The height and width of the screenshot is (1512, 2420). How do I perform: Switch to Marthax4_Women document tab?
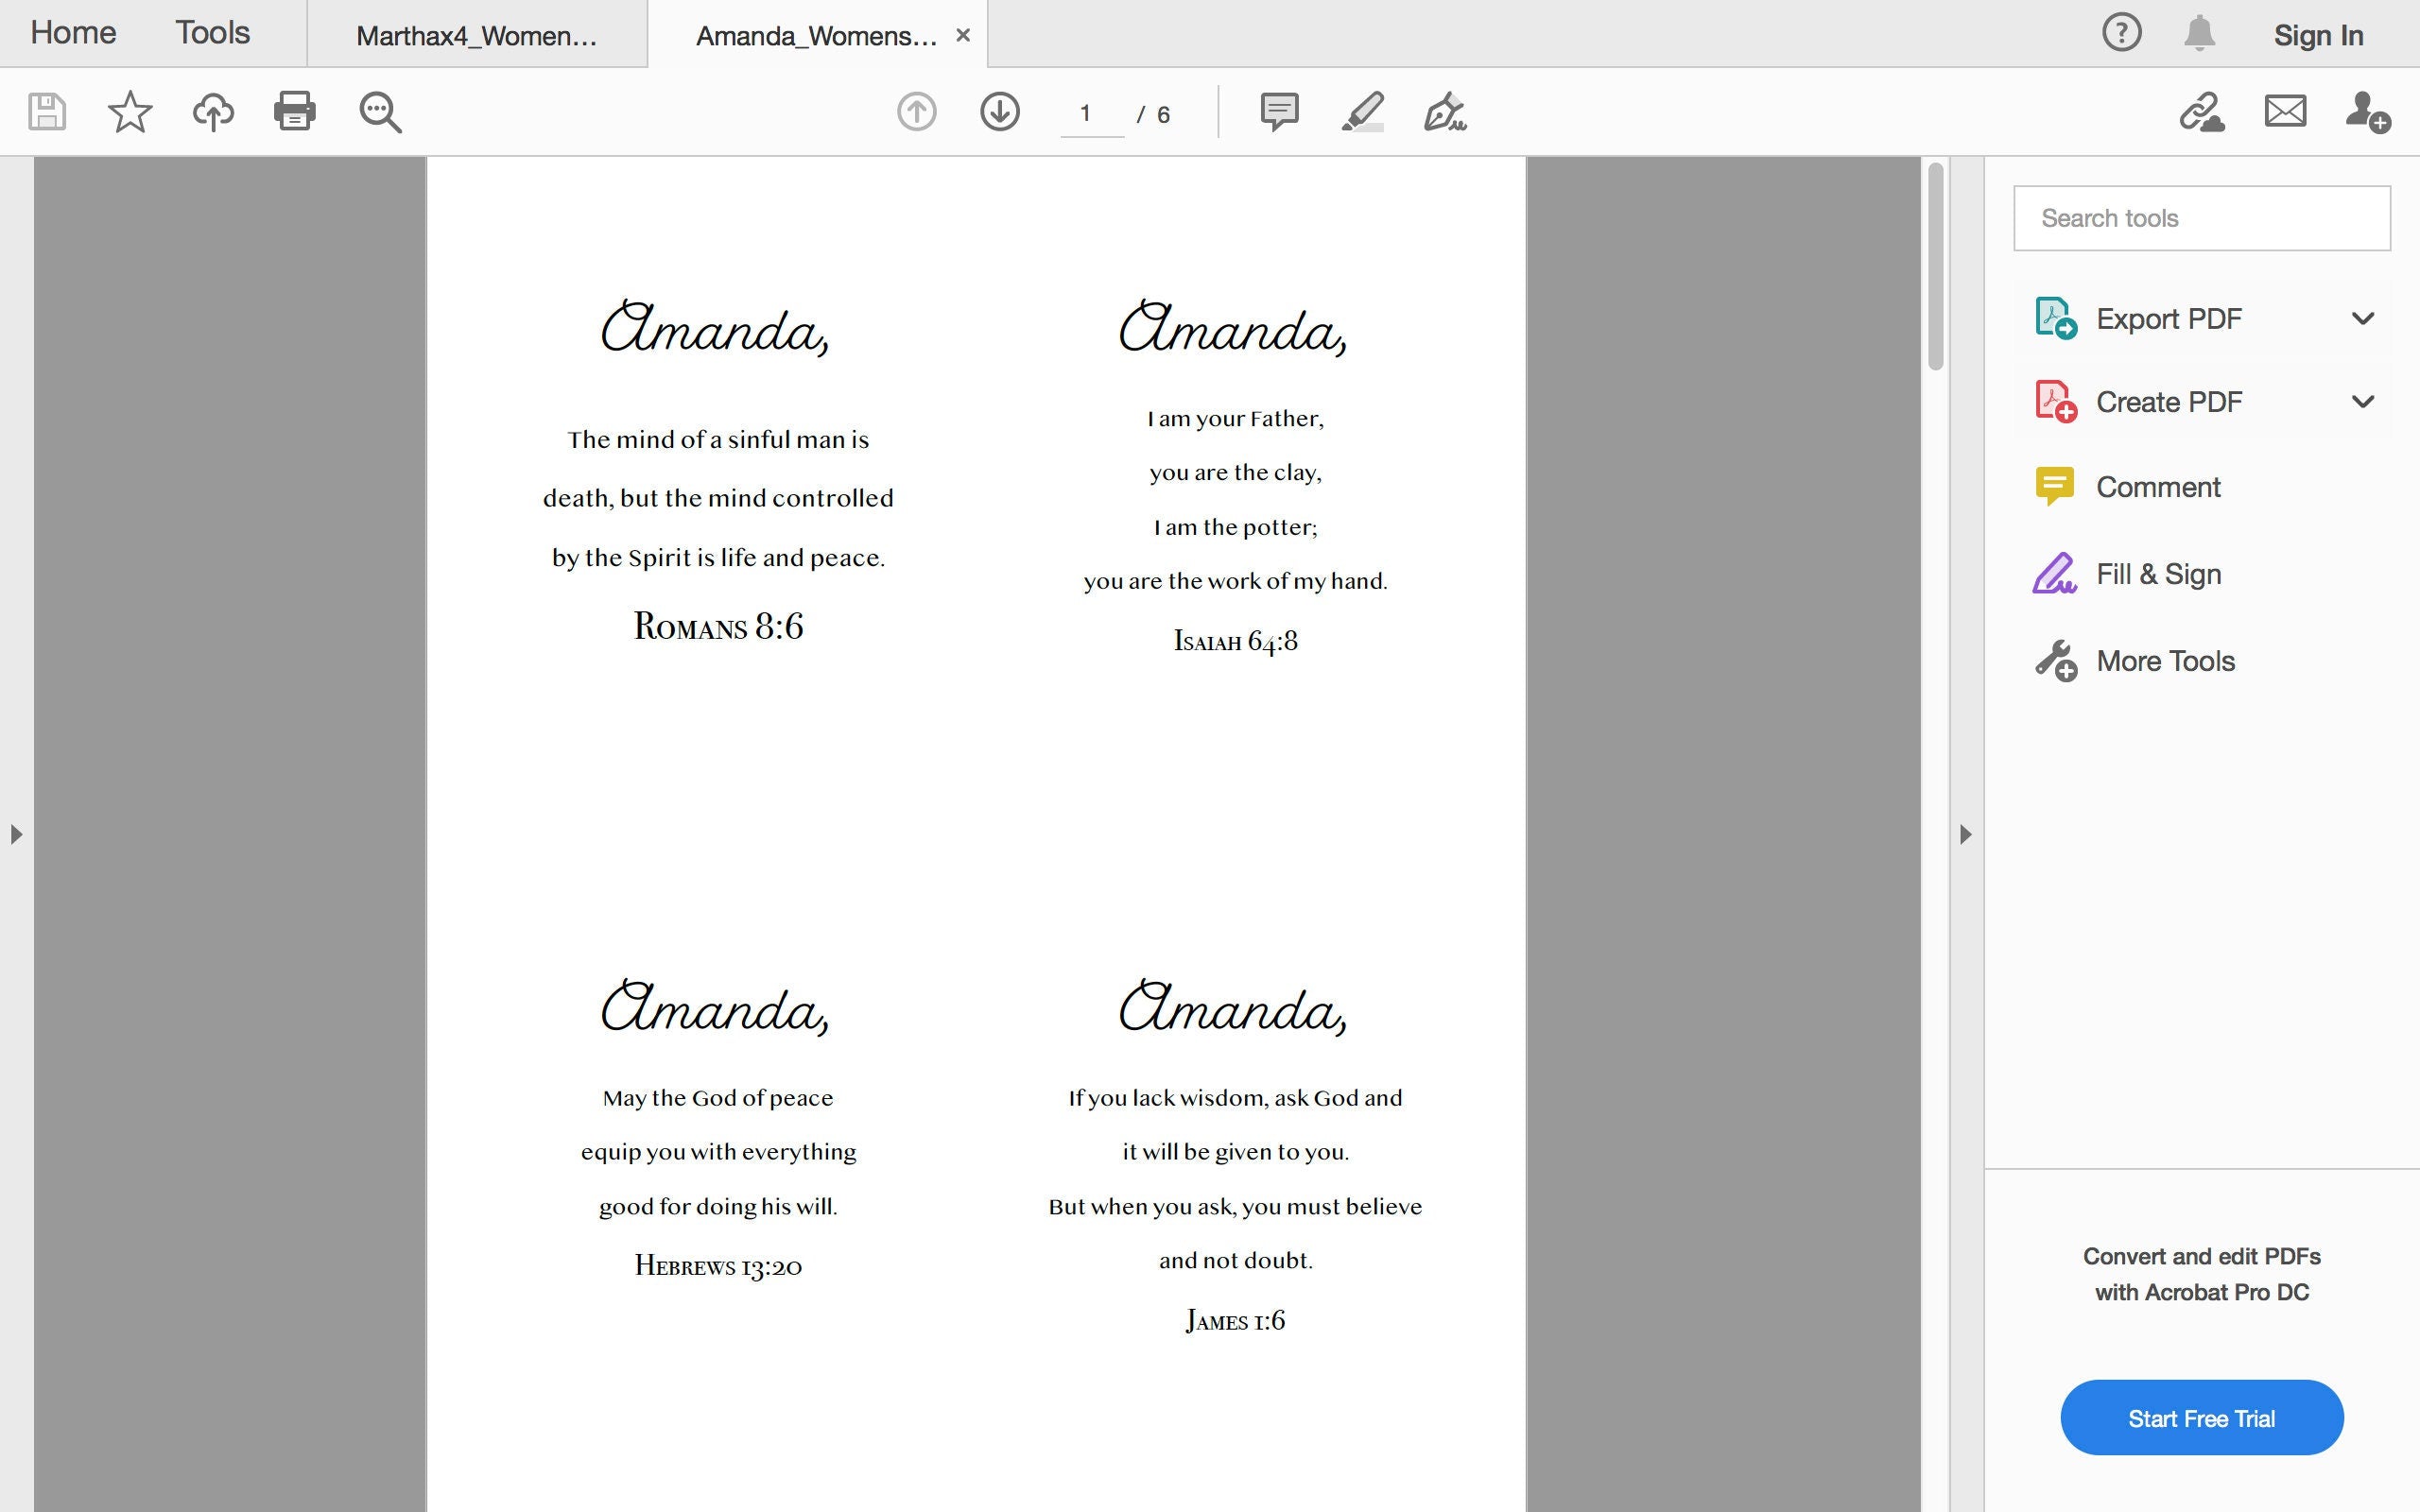coord(476,36)
